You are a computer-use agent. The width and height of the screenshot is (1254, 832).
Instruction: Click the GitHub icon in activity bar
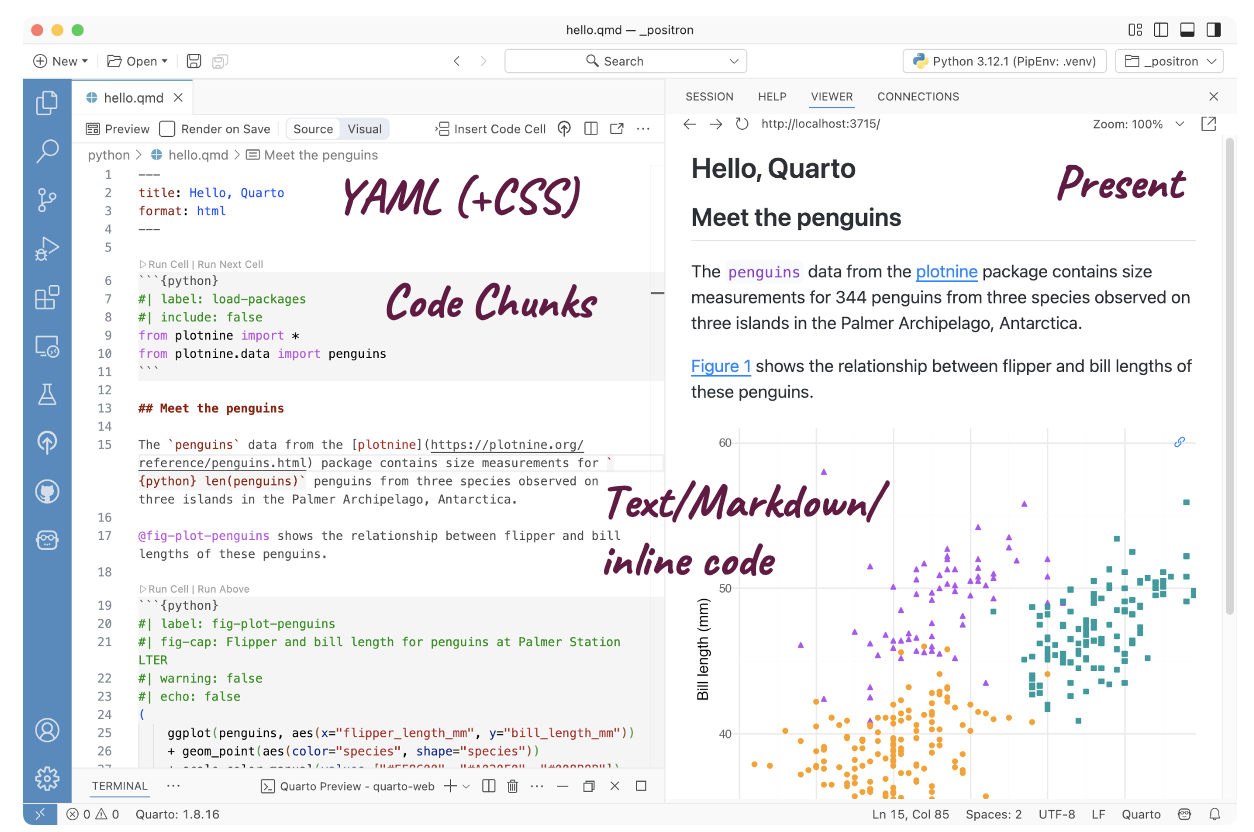pyautogui.click(x=47, y=491)
